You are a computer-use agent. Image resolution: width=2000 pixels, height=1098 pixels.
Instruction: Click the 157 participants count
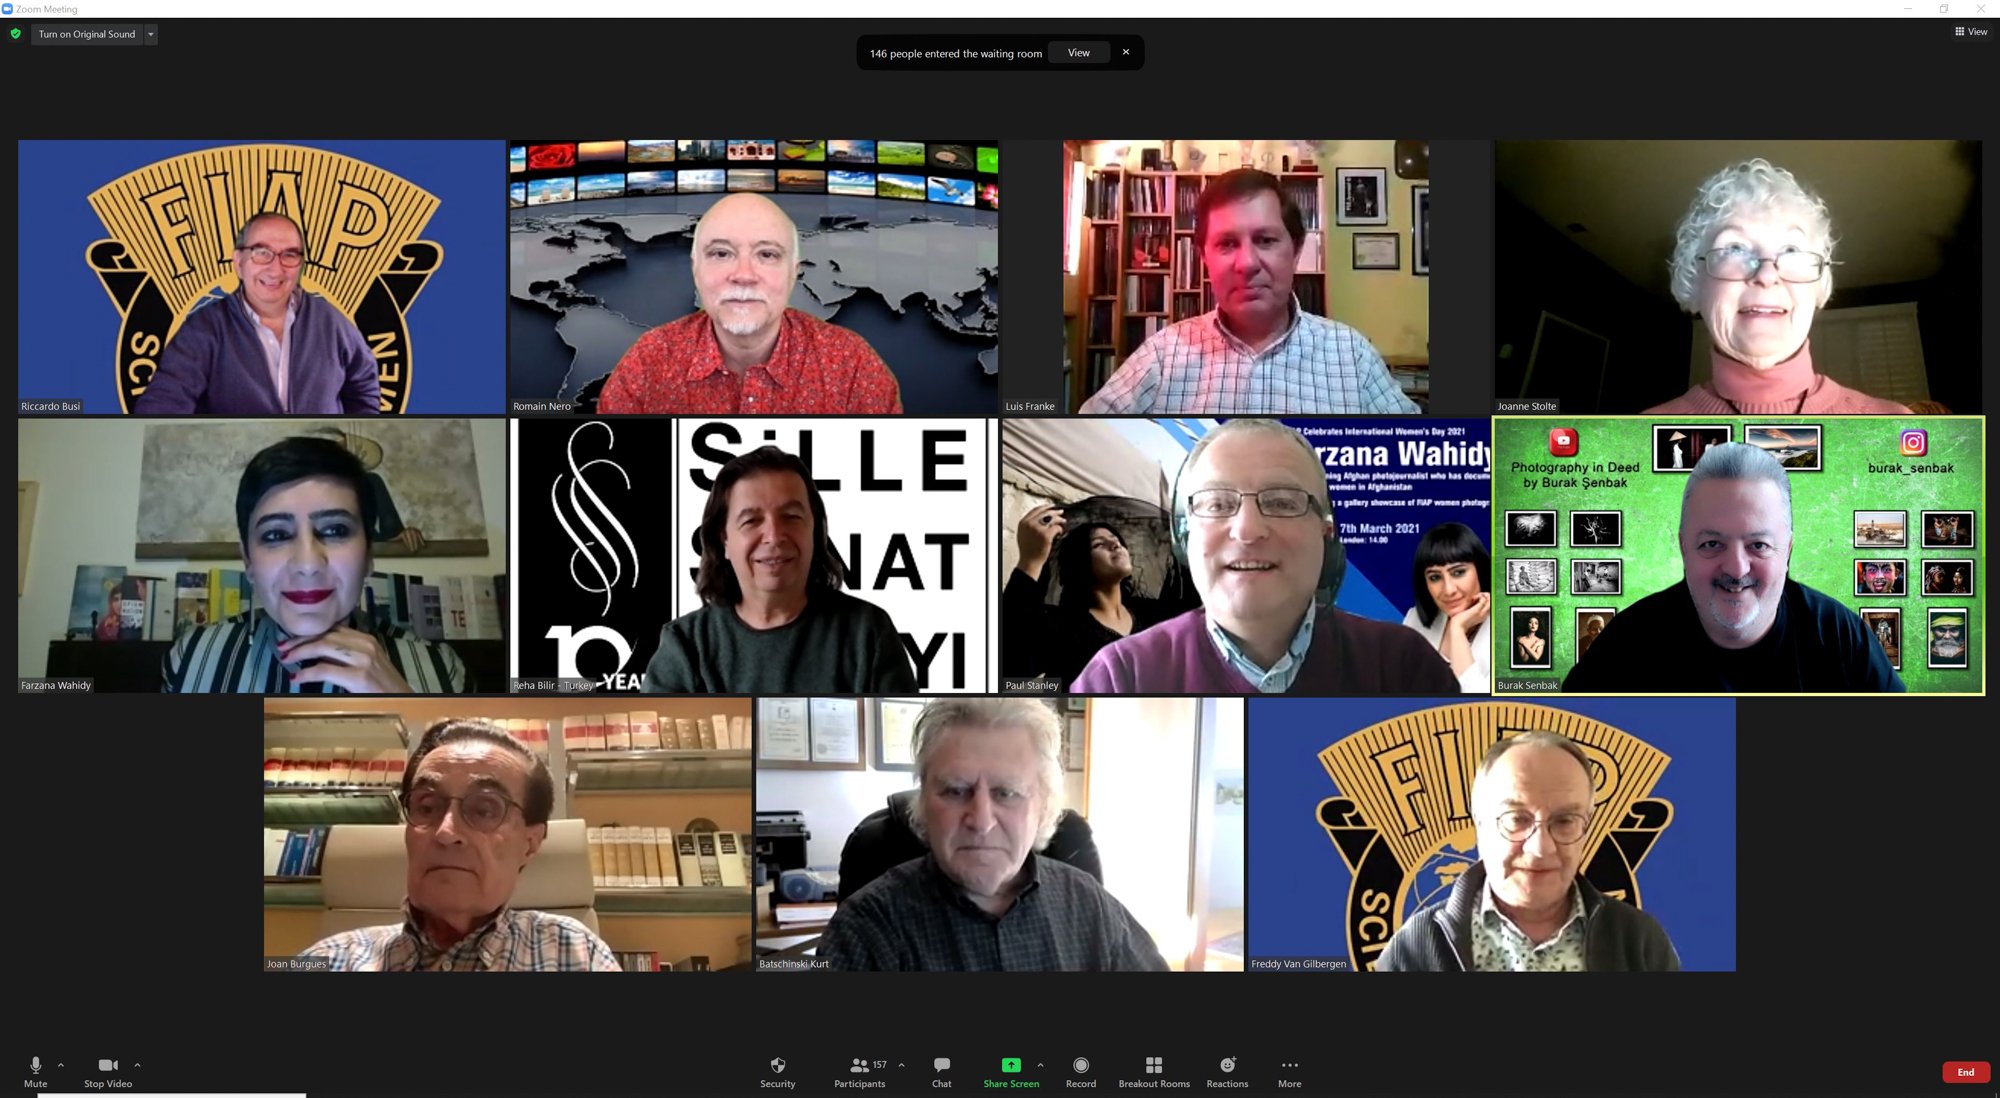pos(880,1065)
